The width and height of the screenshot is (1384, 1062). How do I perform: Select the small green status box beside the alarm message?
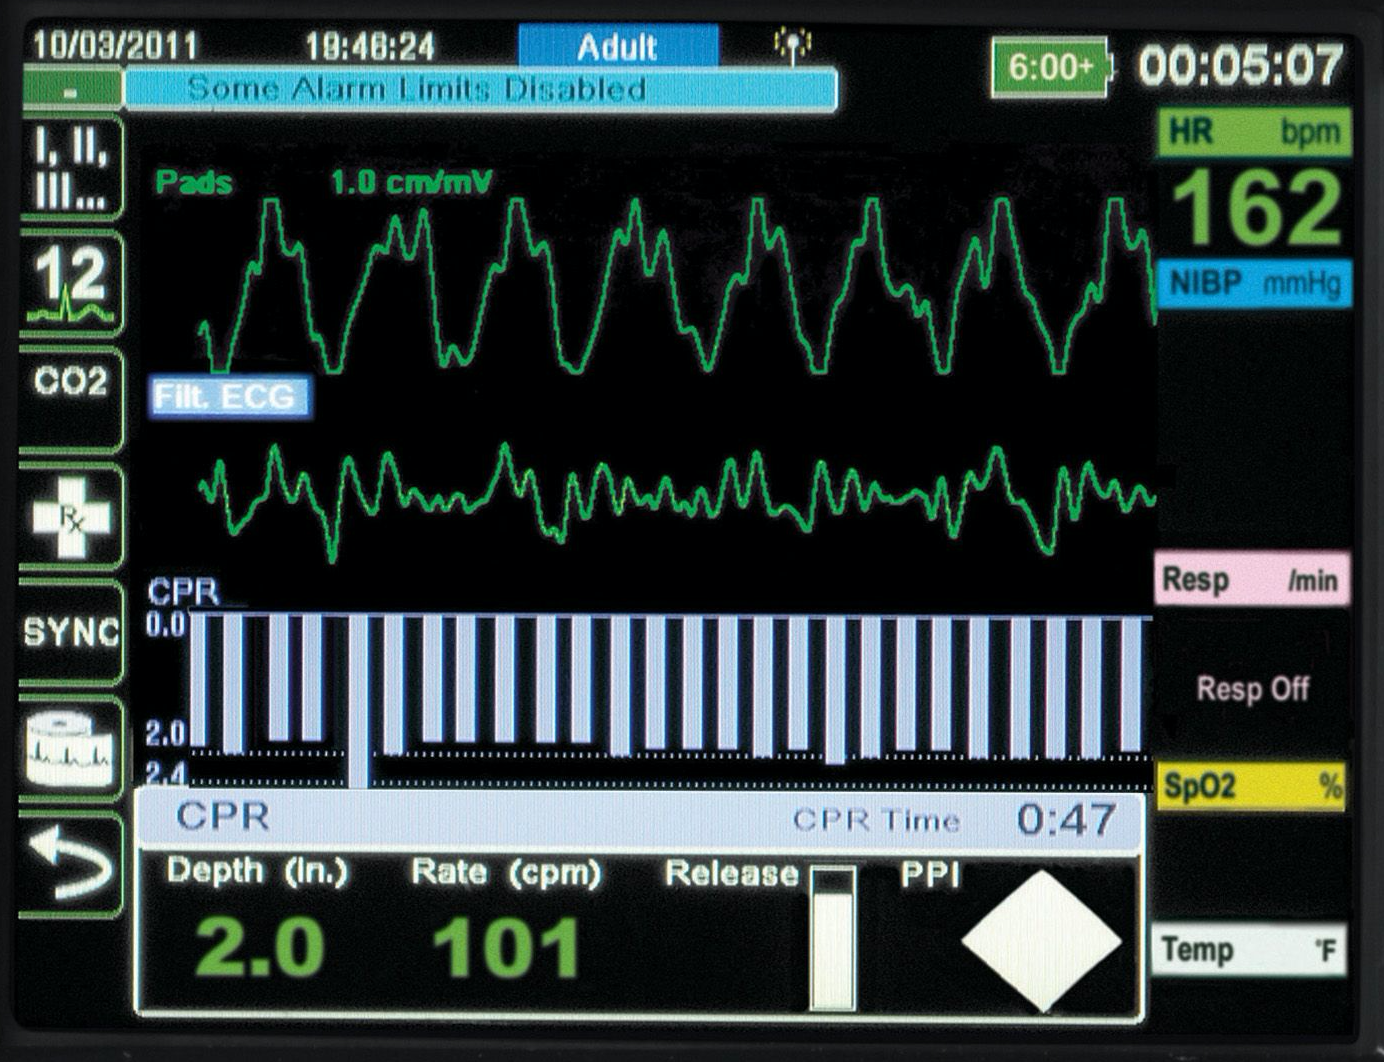pyautogui.click(x=71, y=90)
